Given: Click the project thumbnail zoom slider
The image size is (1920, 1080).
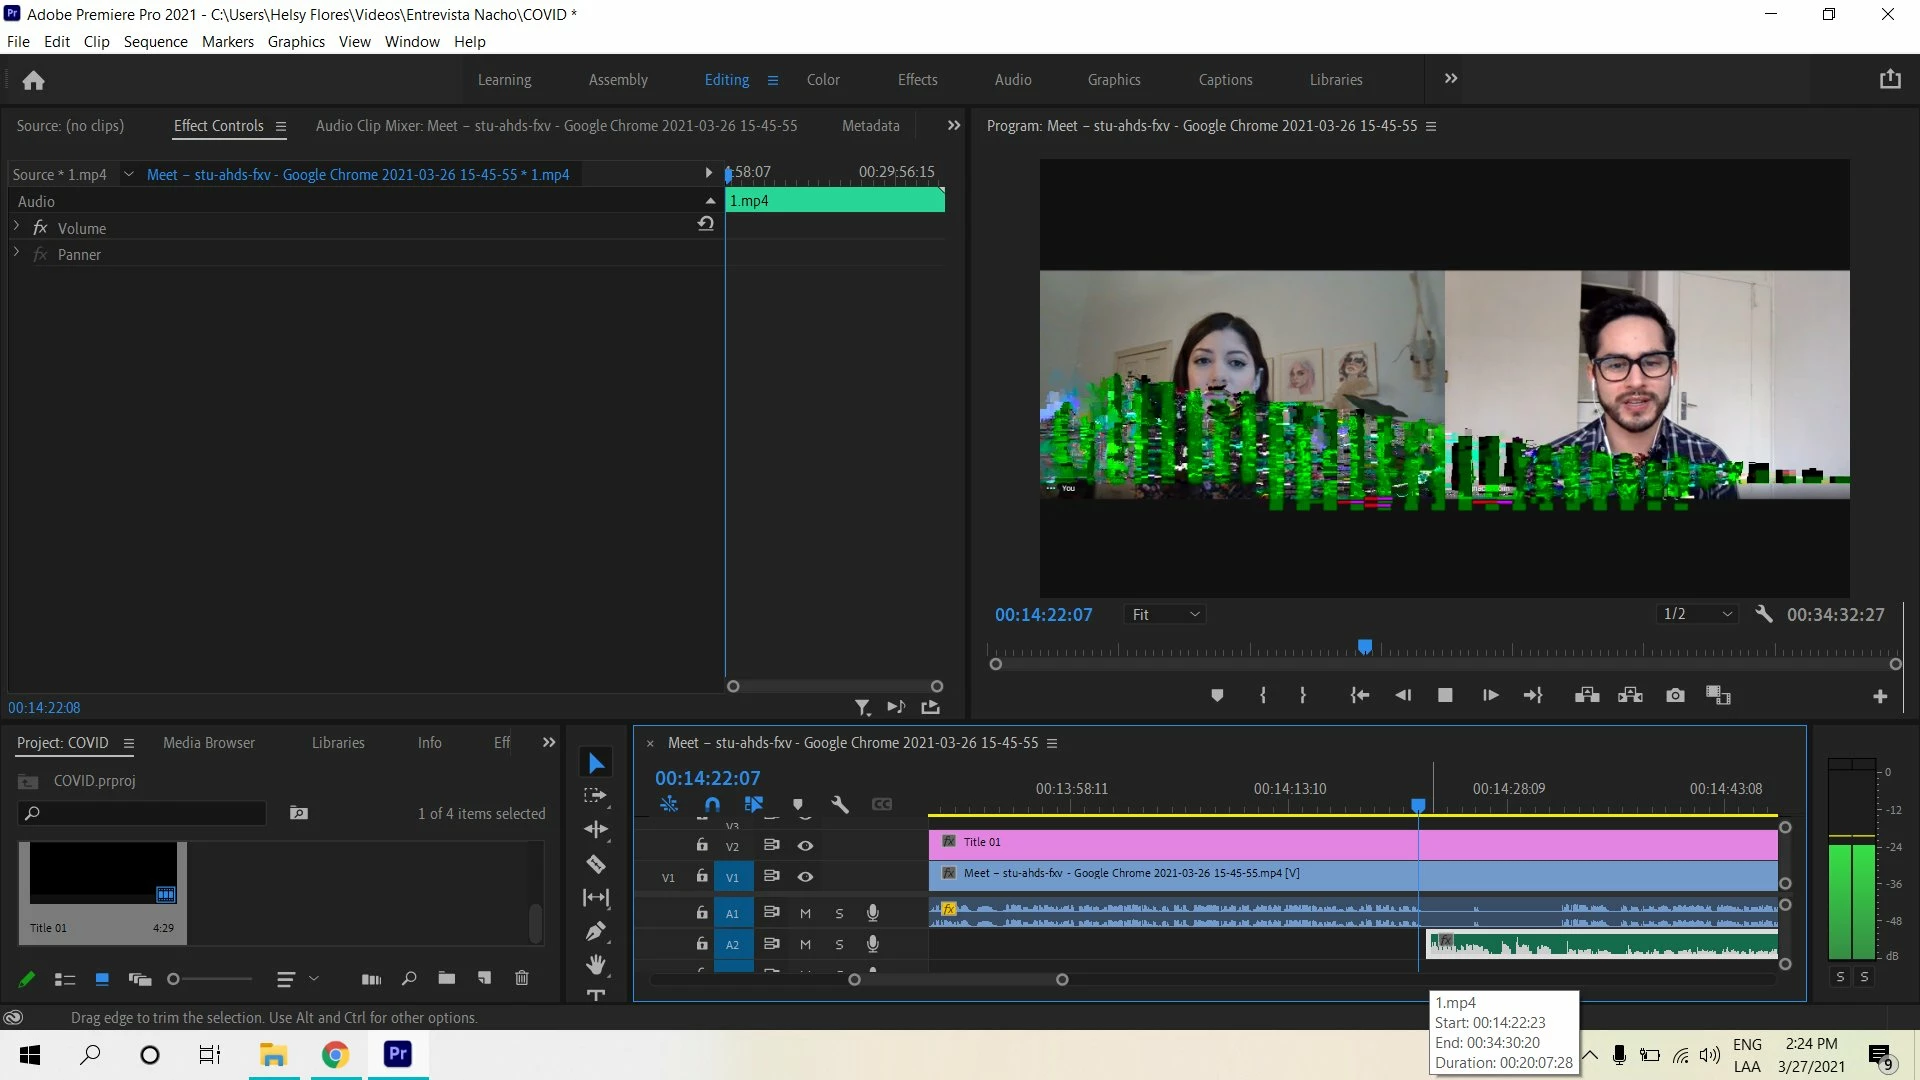Looking at the screenshot, I should click(174, 979).
